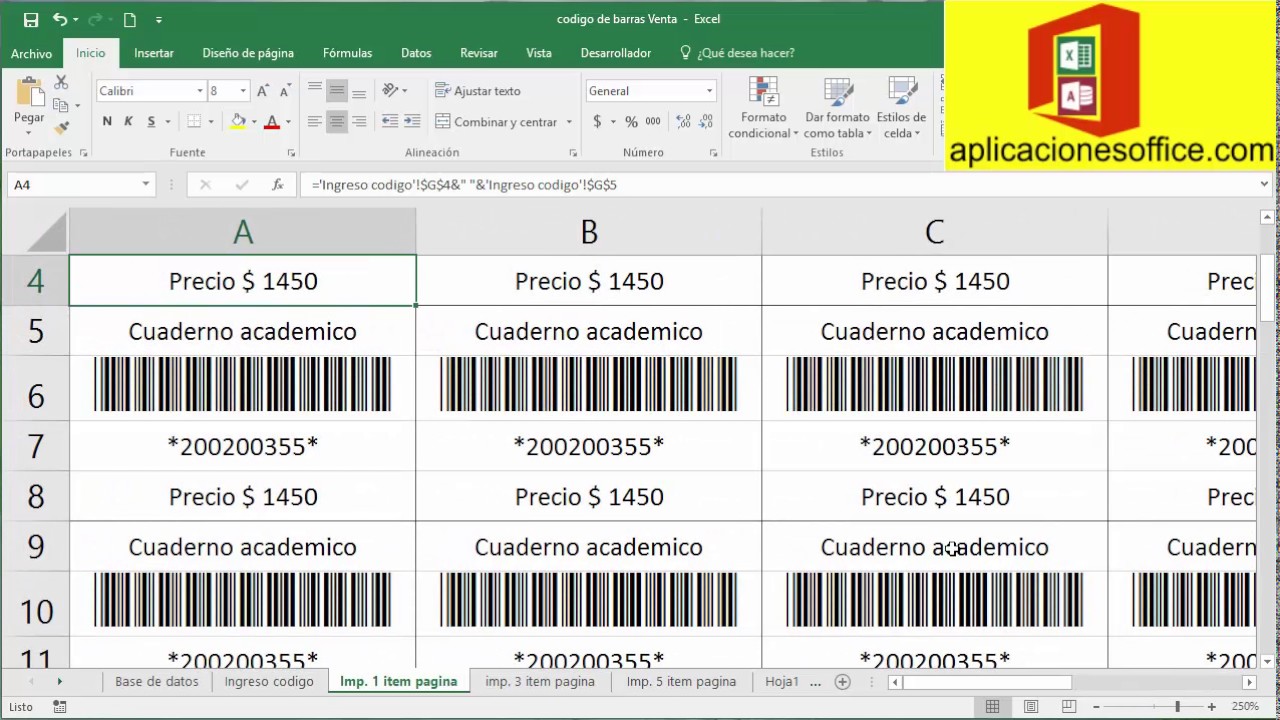Apply accounting dollar number format
Viewport: 1280px width, 720px height.
click(597, 121)
